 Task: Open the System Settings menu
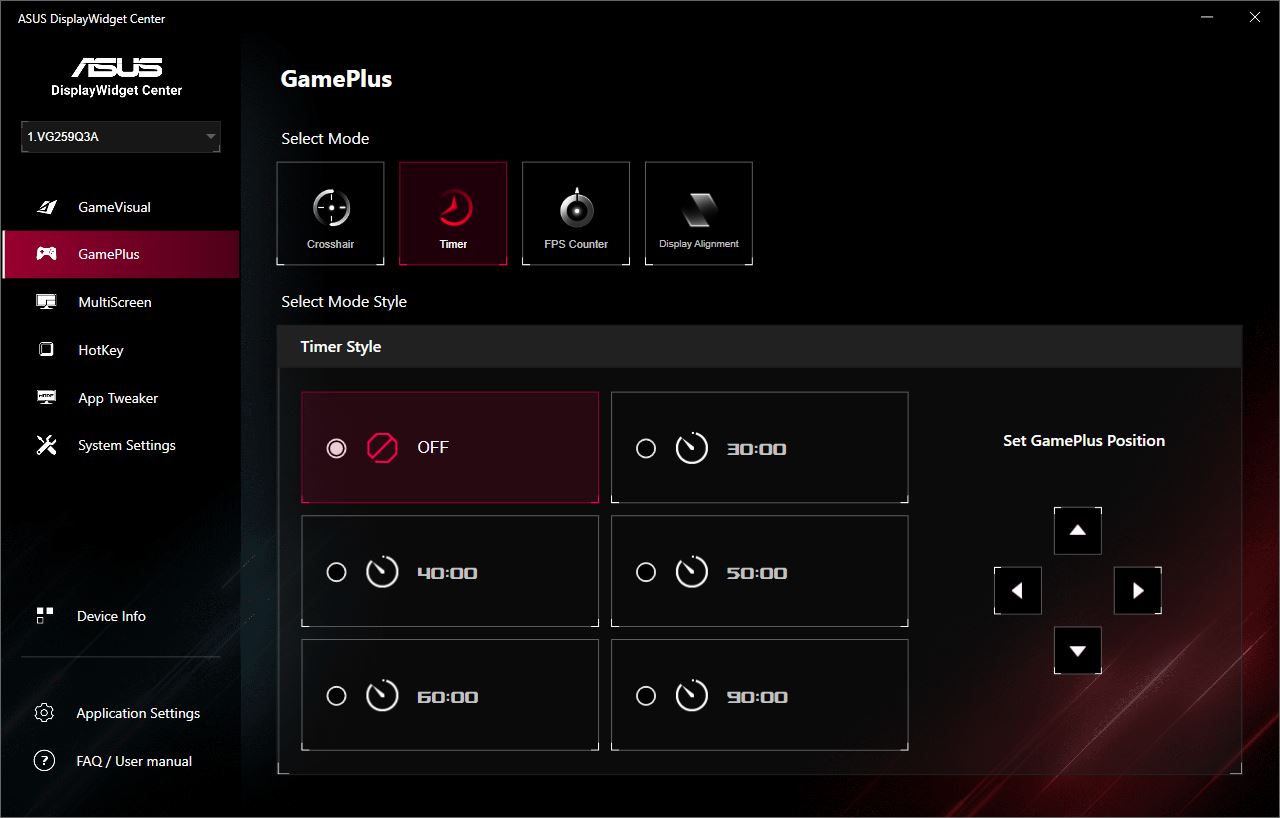click(120, 445)
